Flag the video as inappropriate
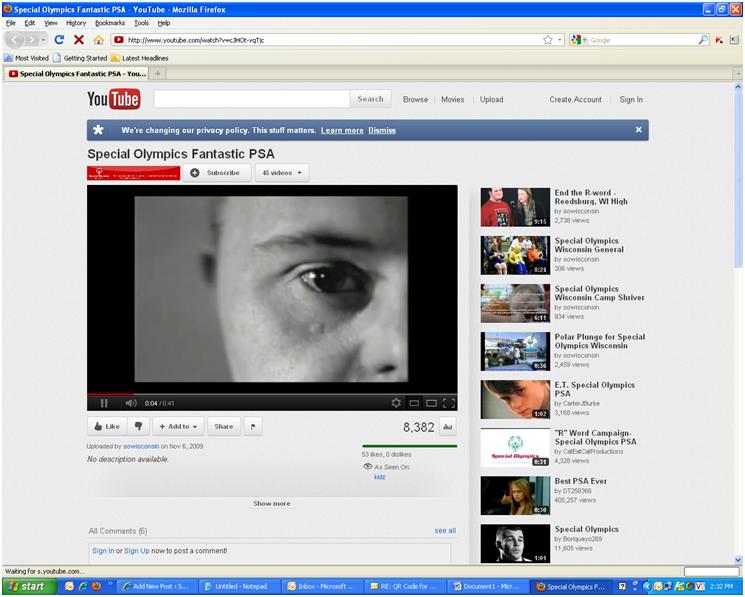Screen dimensions: 745x597 click(x=253, y=426)
